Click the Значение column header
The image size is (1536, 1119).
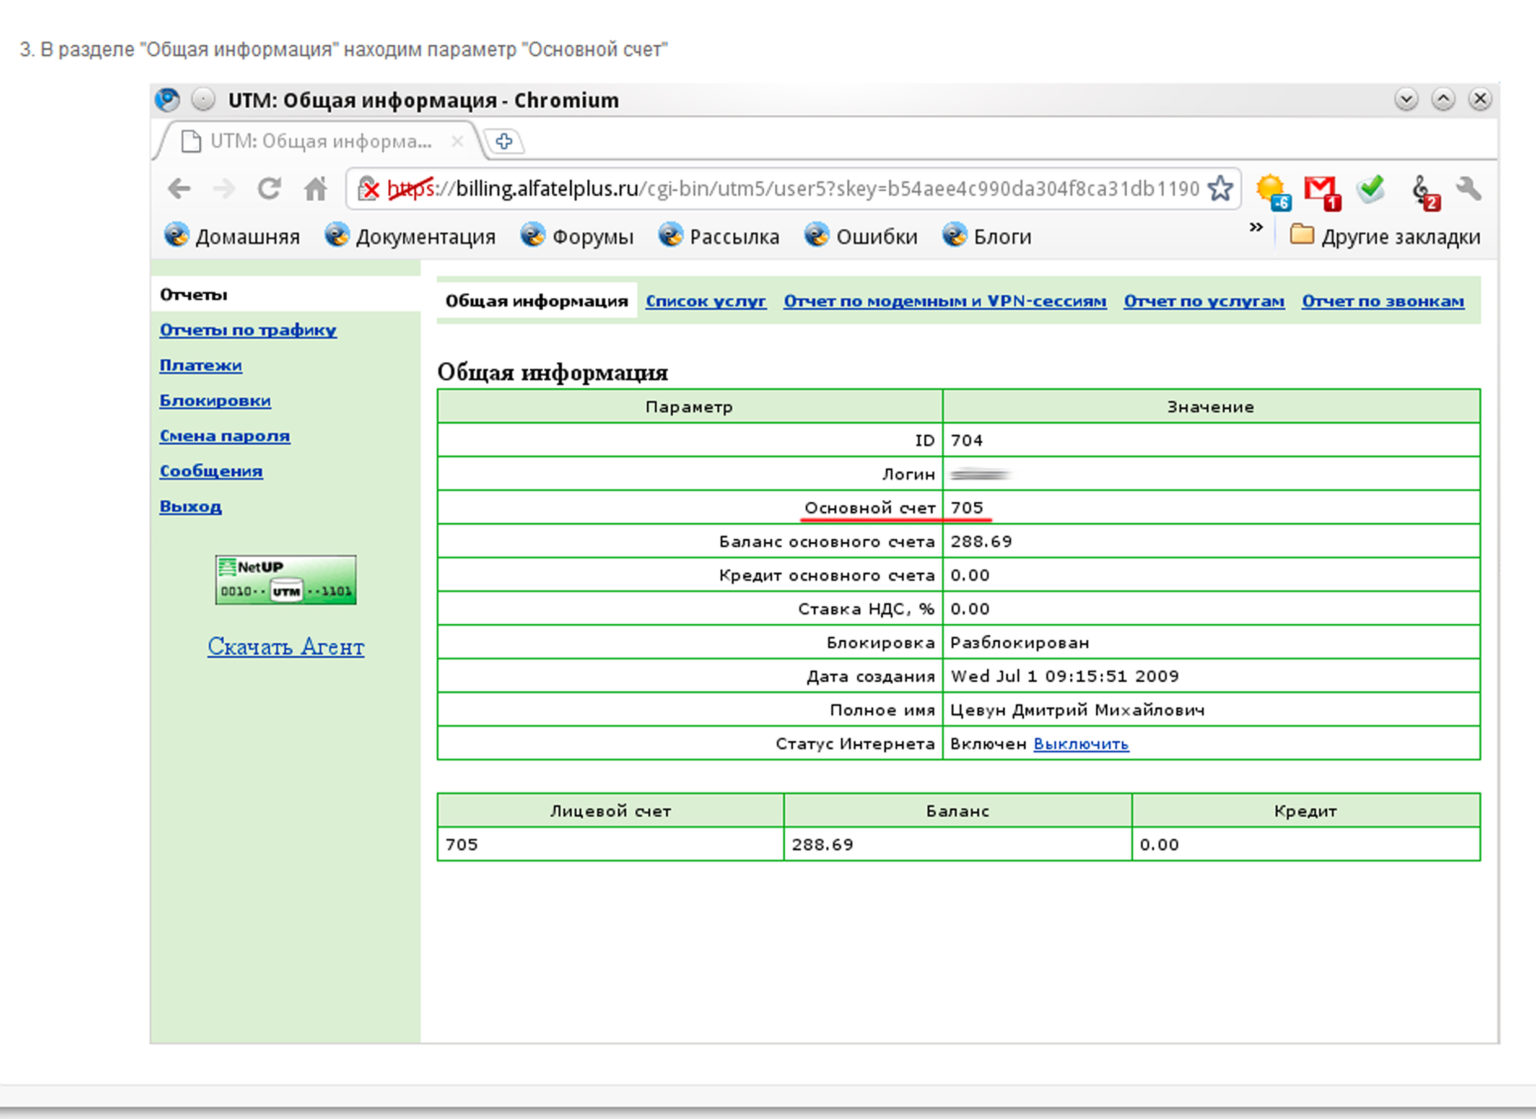pos(1210,407)
